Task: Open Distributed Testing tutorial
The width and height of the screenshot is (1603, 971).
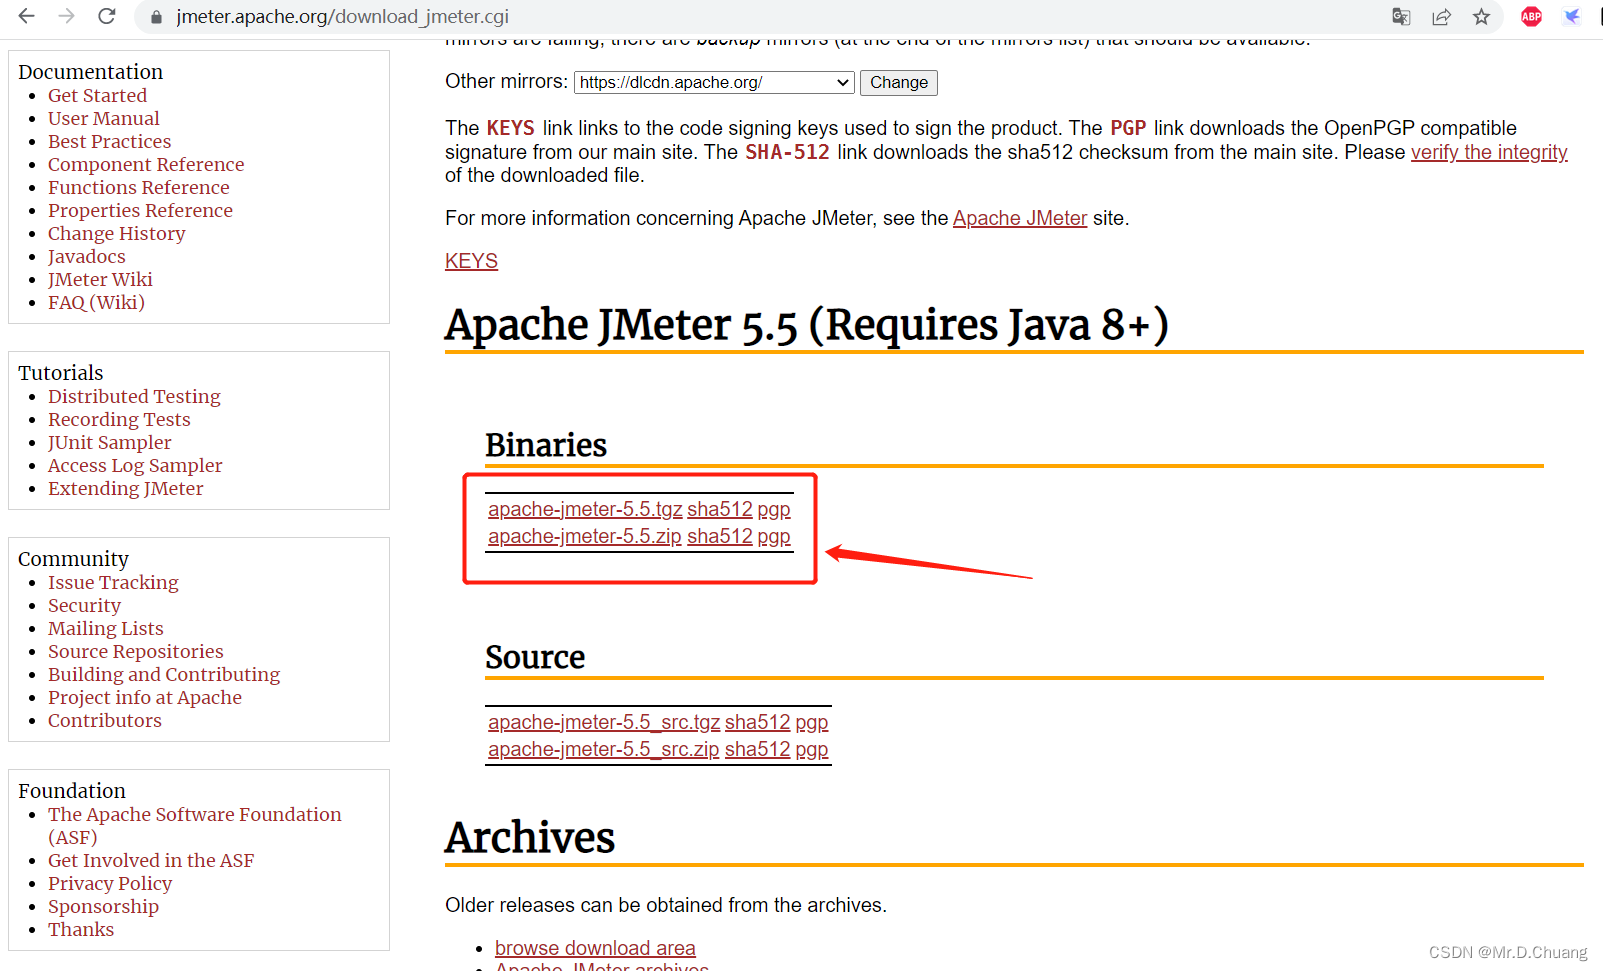Action: (x=134, y=396)
